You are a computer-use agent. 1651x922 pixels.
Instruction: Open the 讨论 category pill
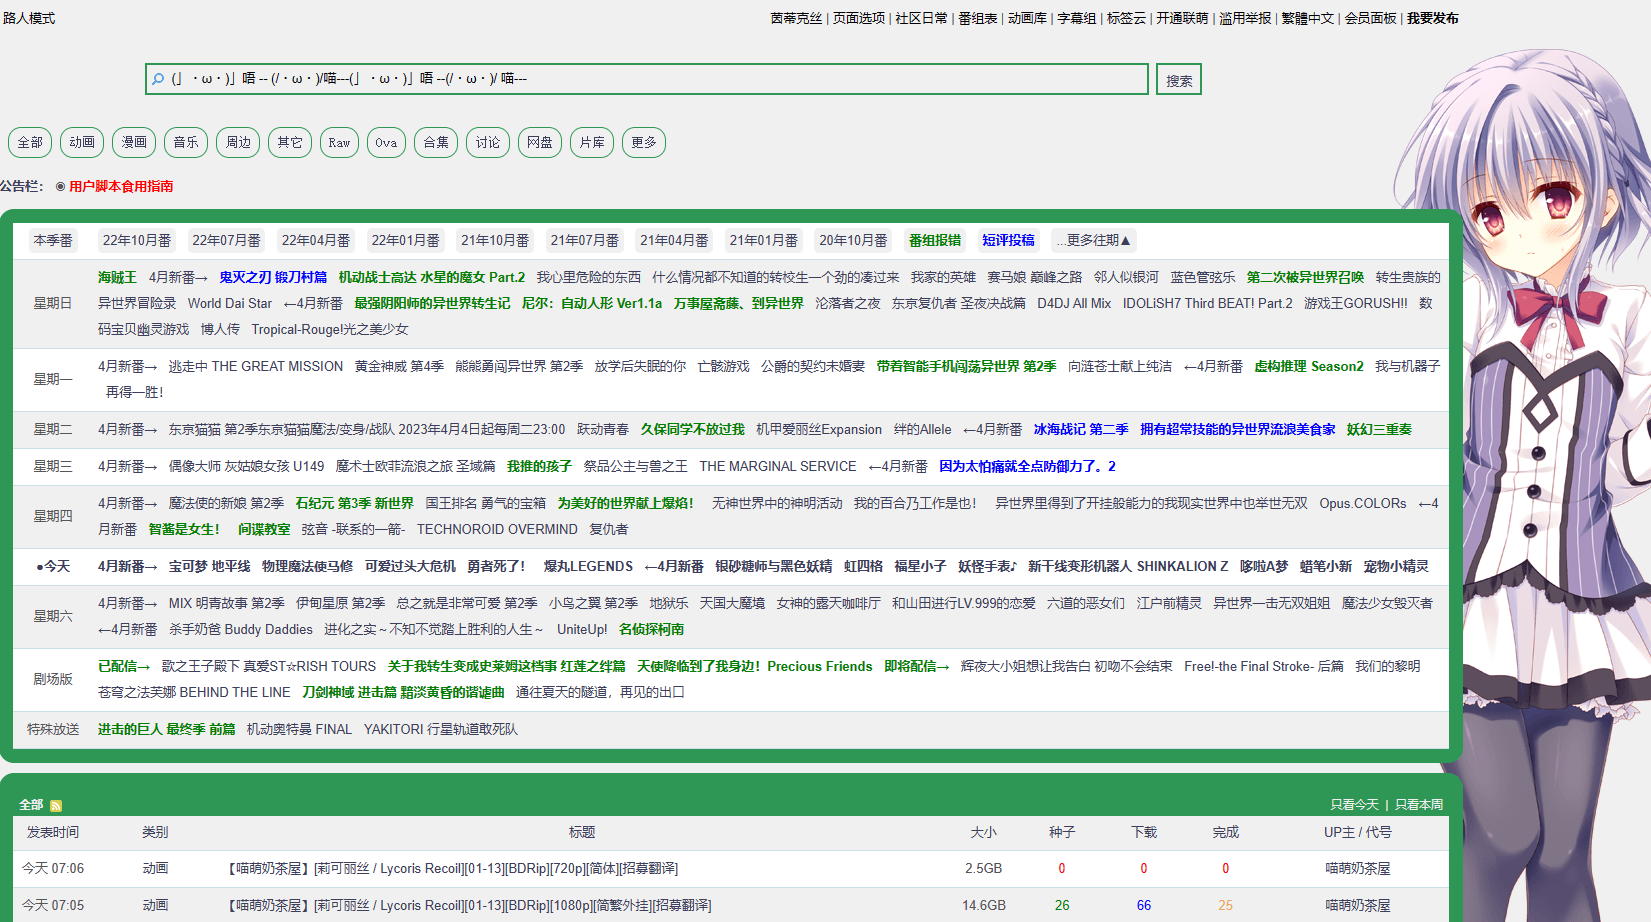click(x=488, y=143)
